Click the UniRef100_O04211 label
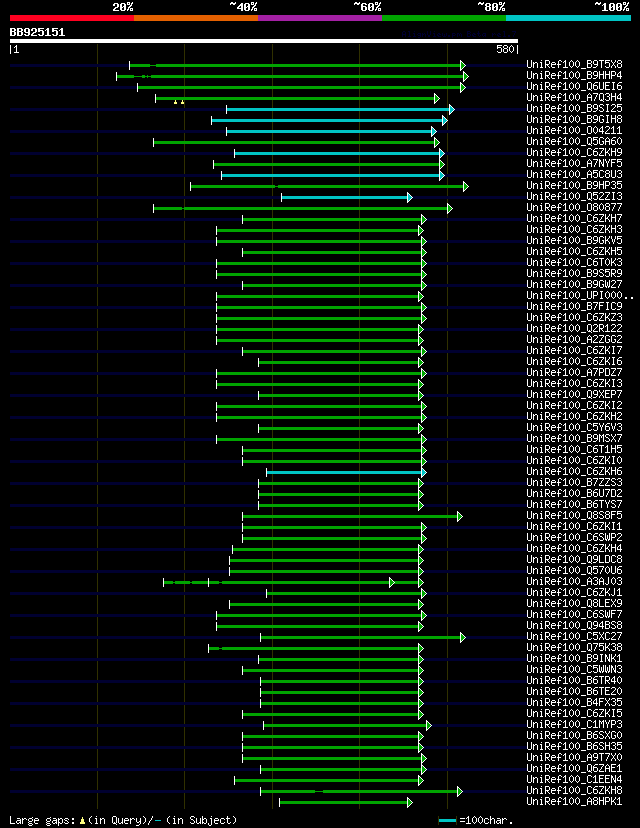Image resolution: width=640 pixels, height=828 pixels. (x=574, y=130)
